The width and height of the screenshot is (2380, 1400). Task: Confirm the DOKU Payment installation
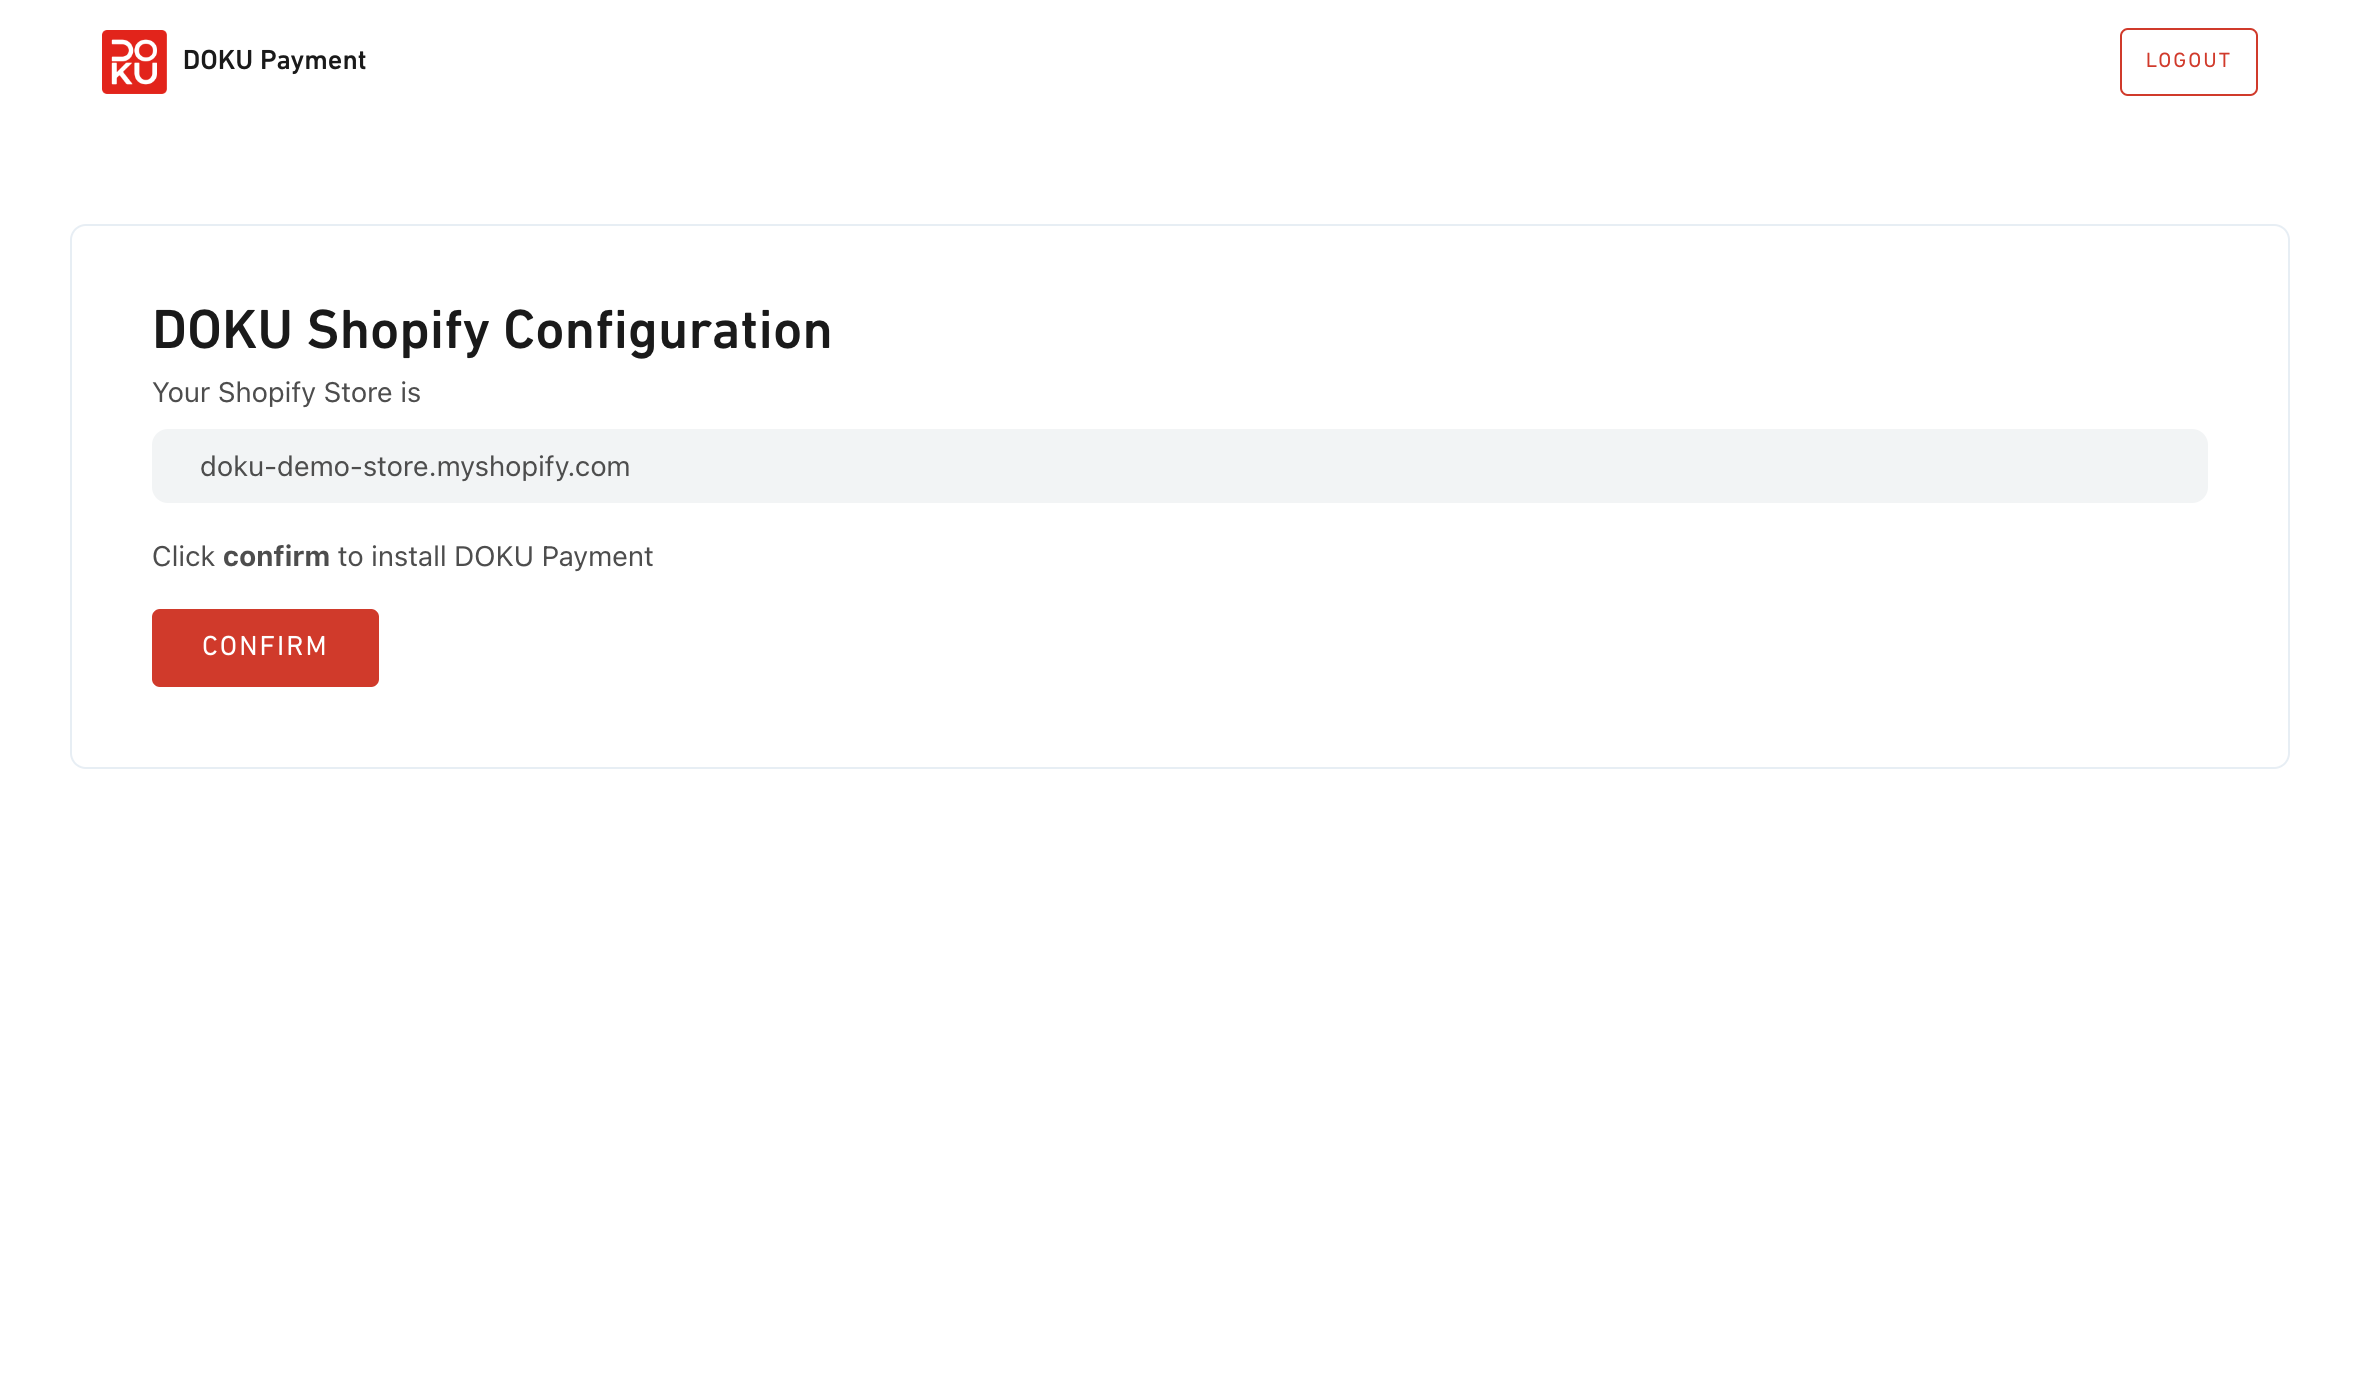coord(265,648)
